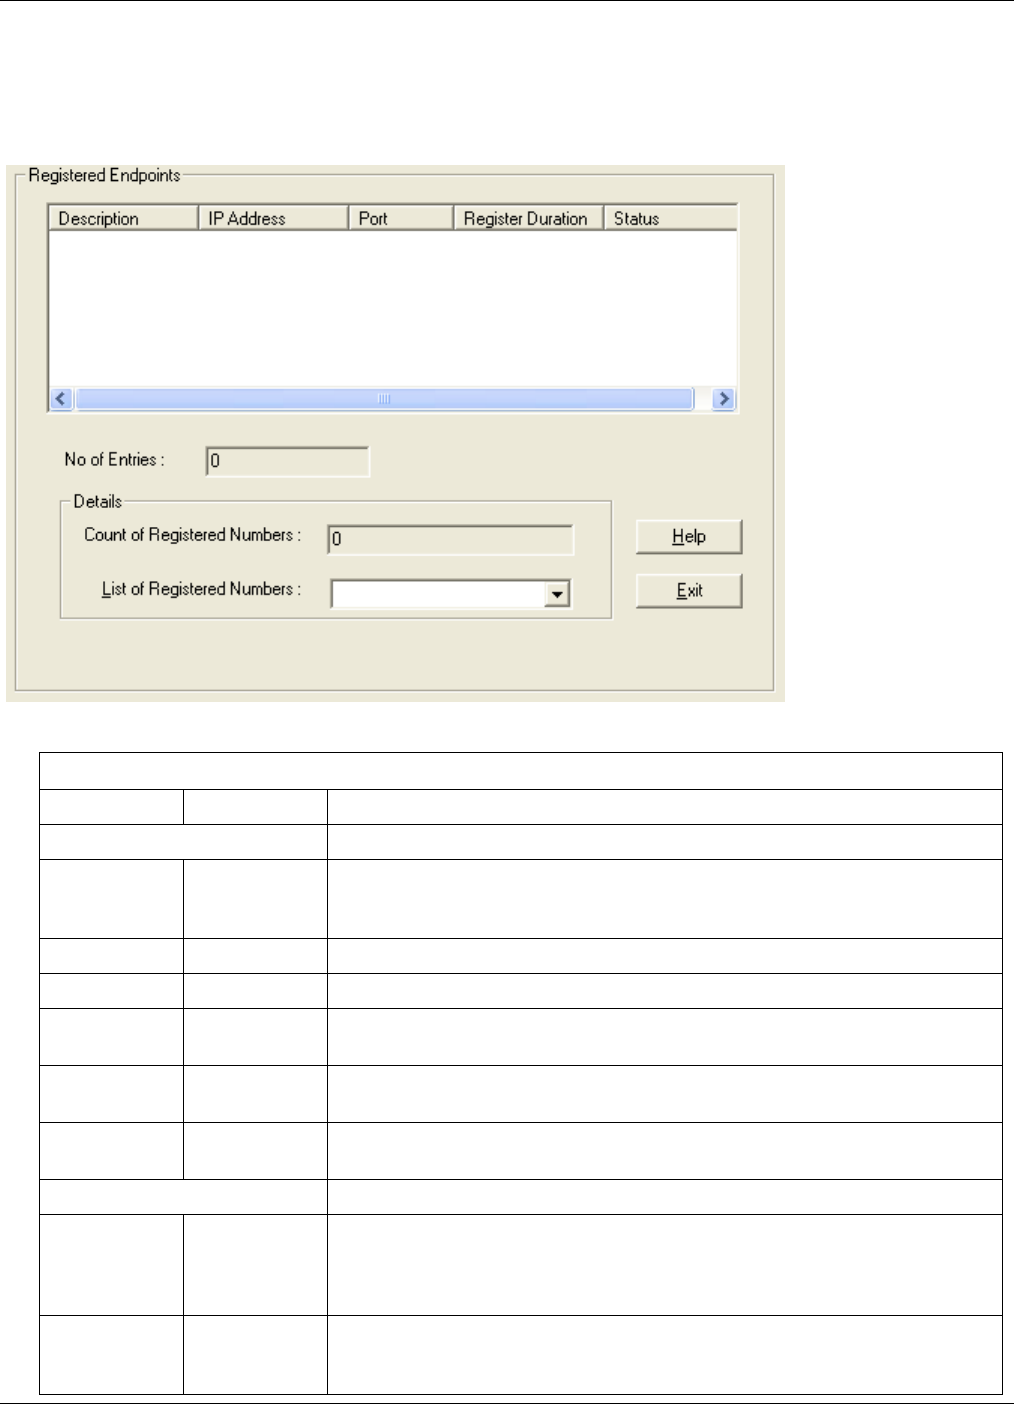The height and width of the screenshot is (1404, 1014).
Task: Click the Details group box title
Action: (97, 501)
